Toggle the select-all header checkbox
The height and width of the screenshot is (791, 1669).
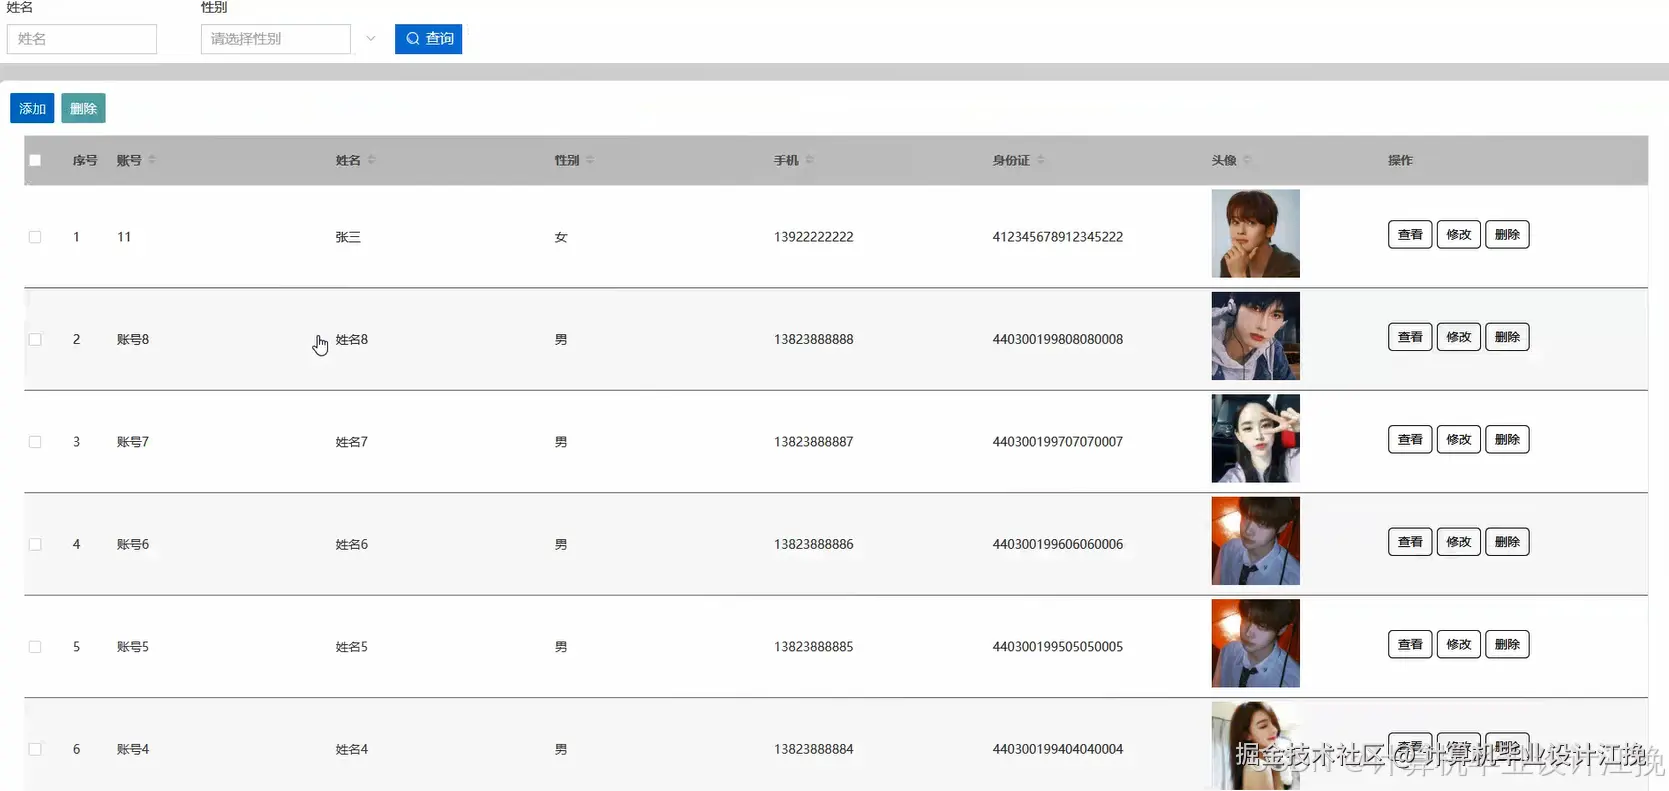click(35, 160)
